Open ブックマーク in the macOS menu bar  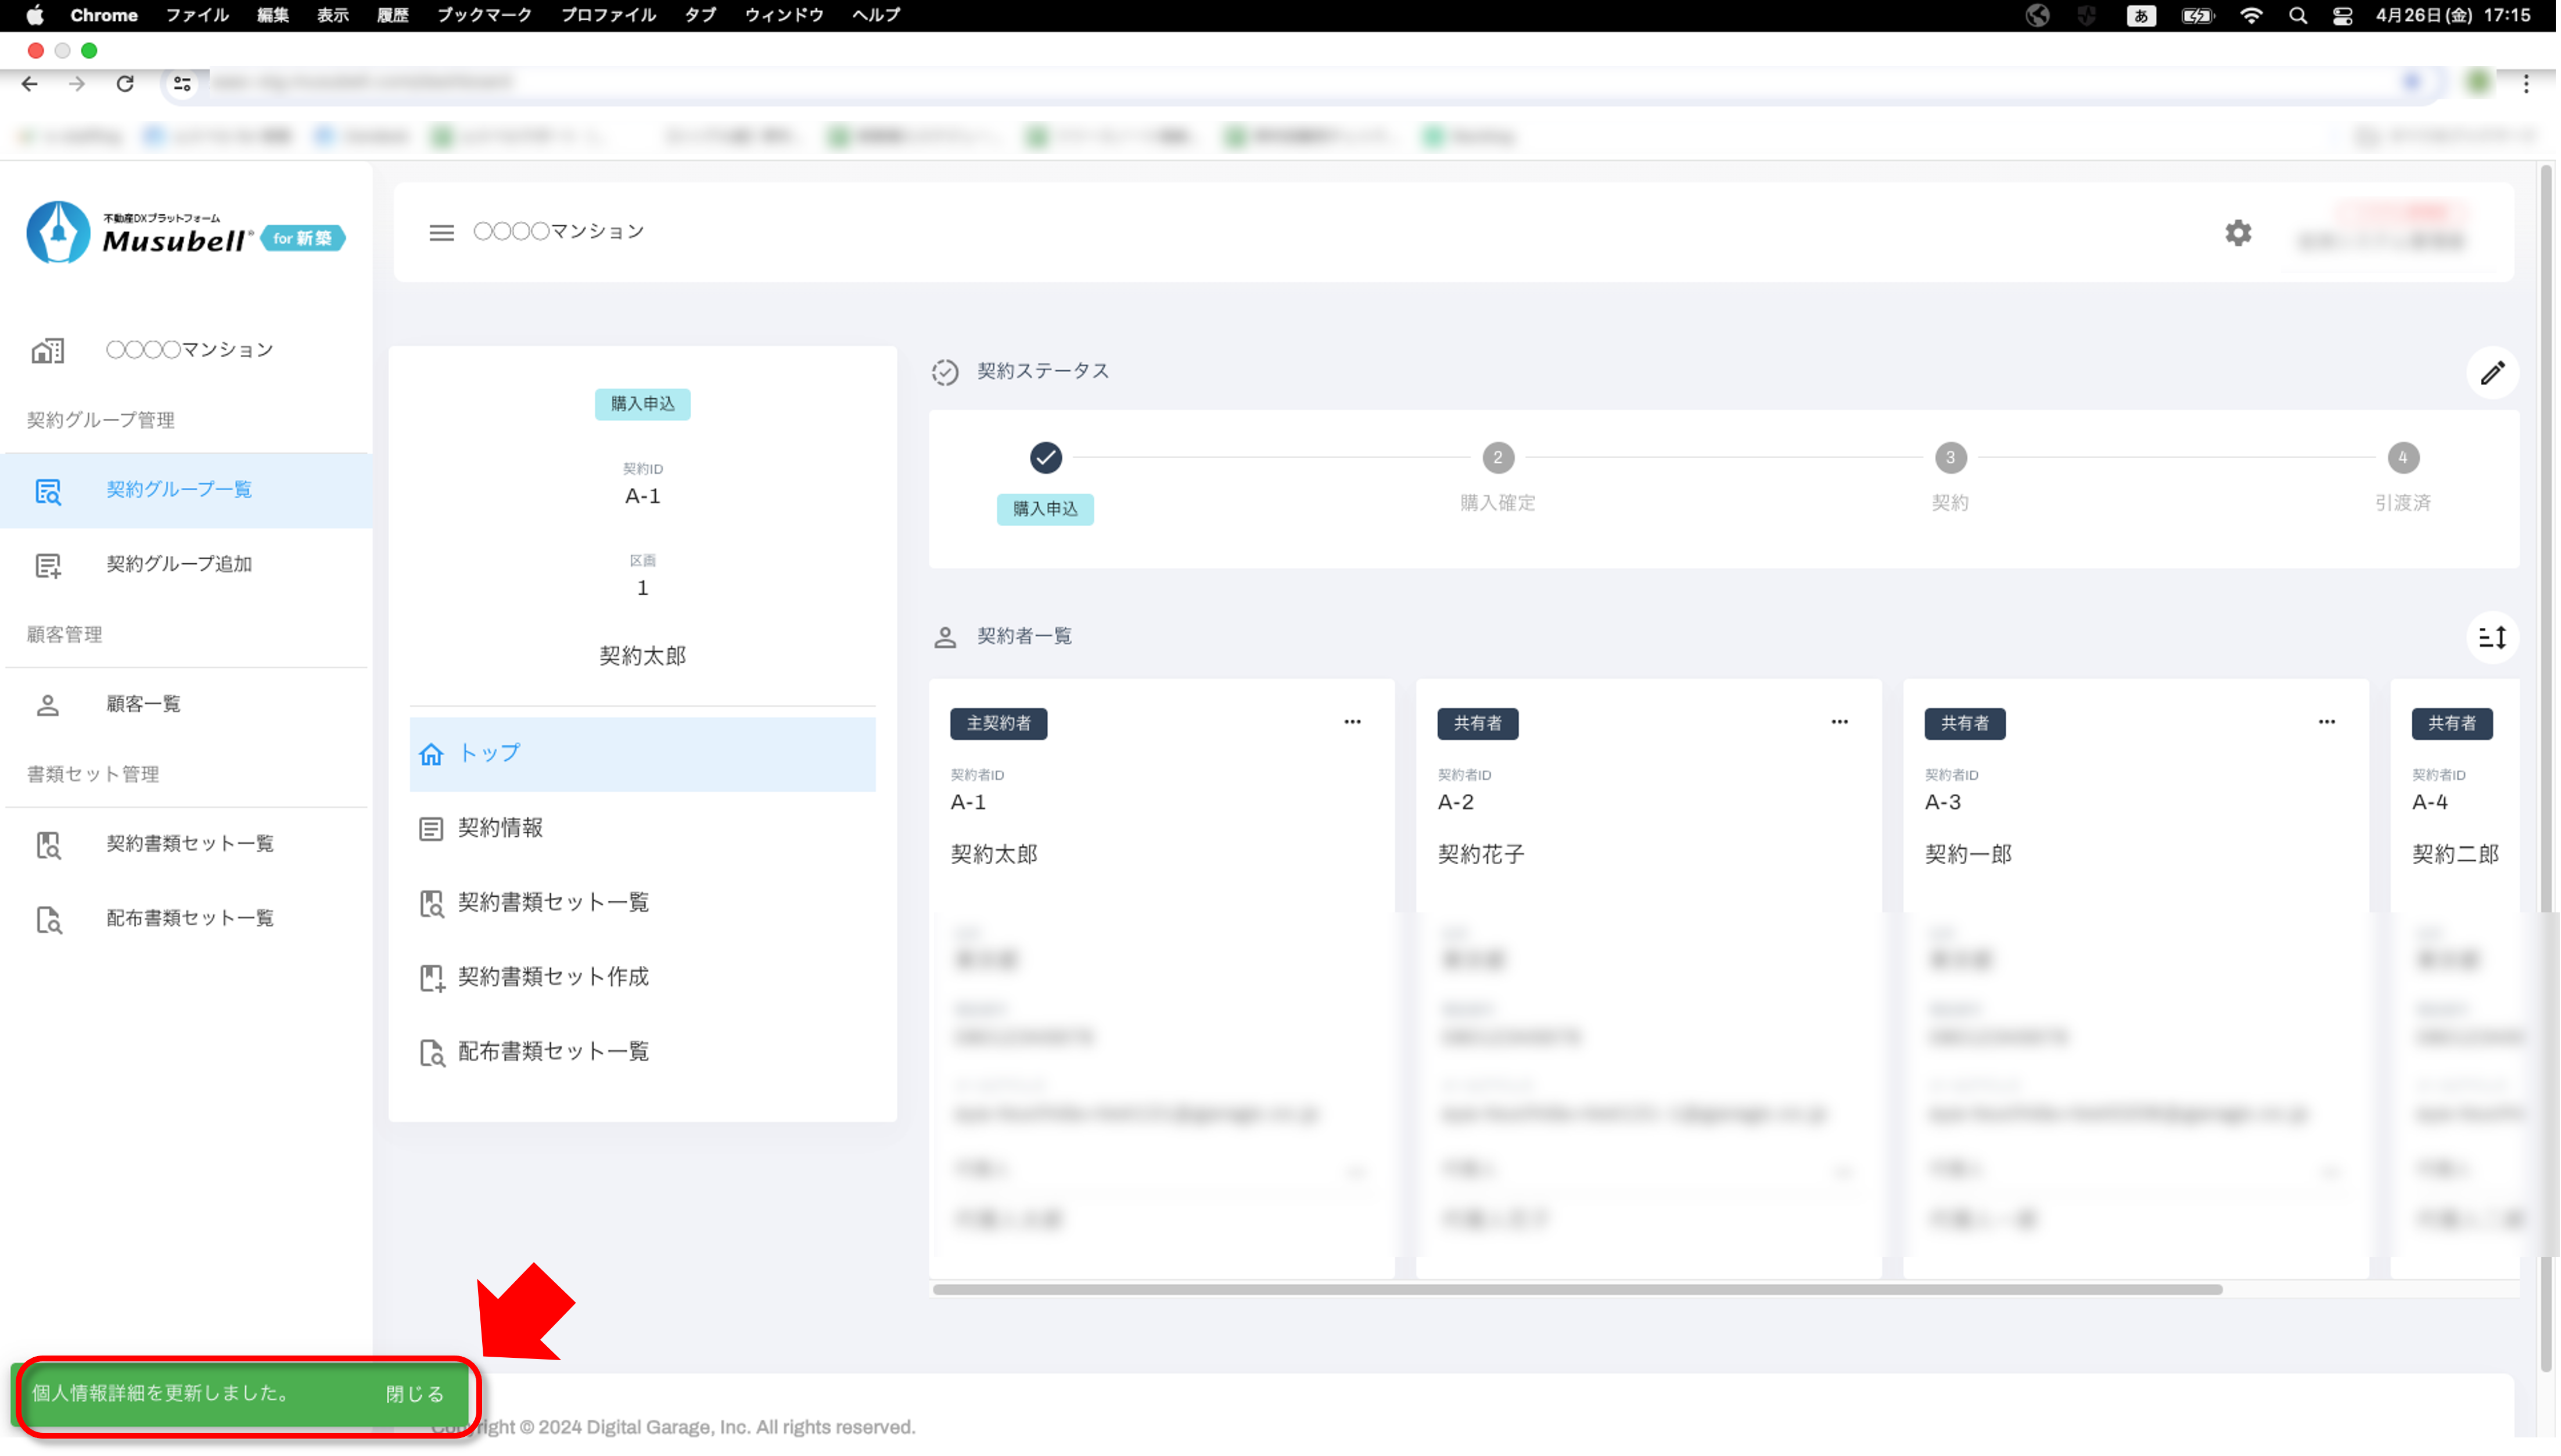(484, 15)
